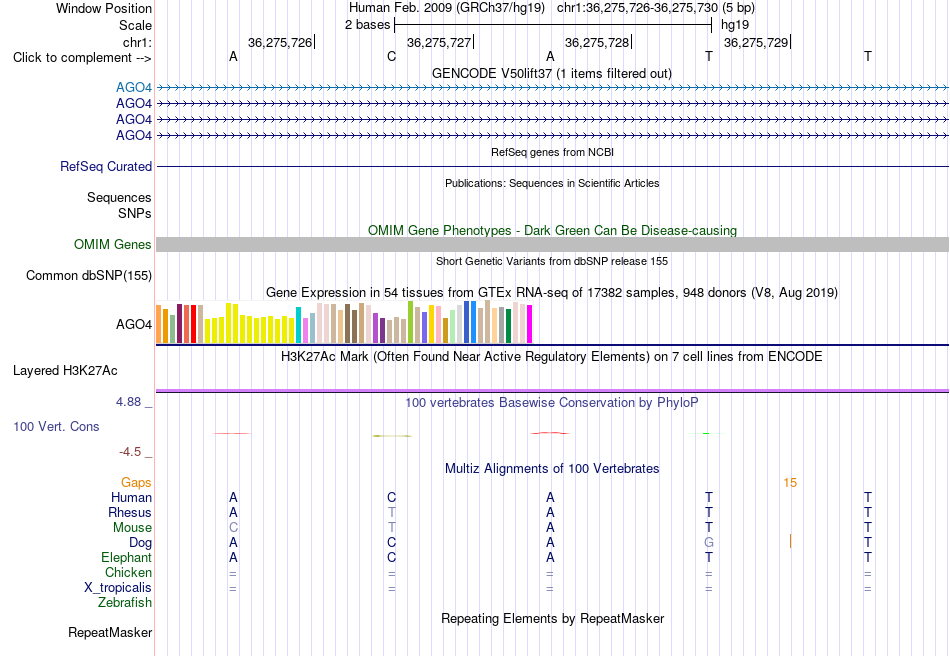Image resolution: width=950 pixels, height=656 pixels.
Task: Click the SNPs track label
Action: pos(135,213)
